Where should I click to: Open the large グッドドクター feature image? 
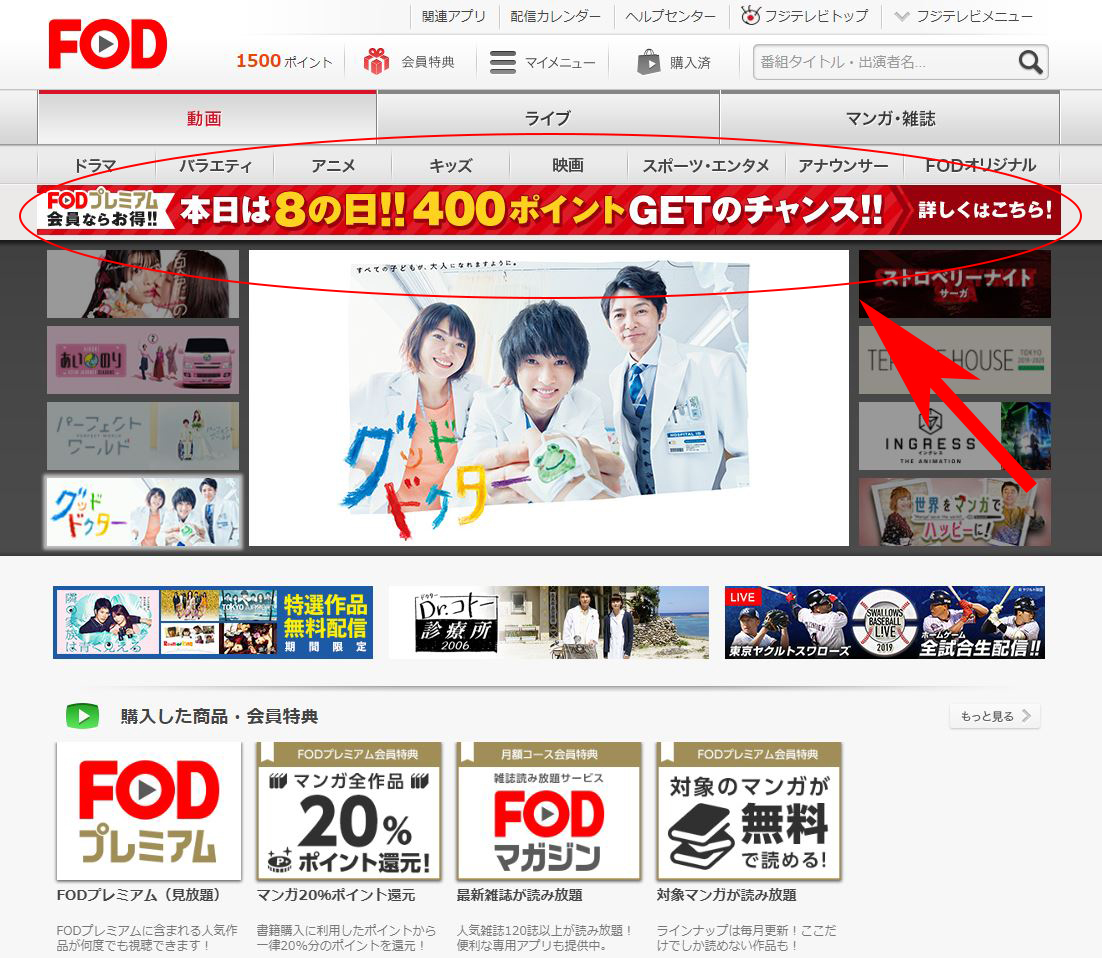(x=549, y=398)
